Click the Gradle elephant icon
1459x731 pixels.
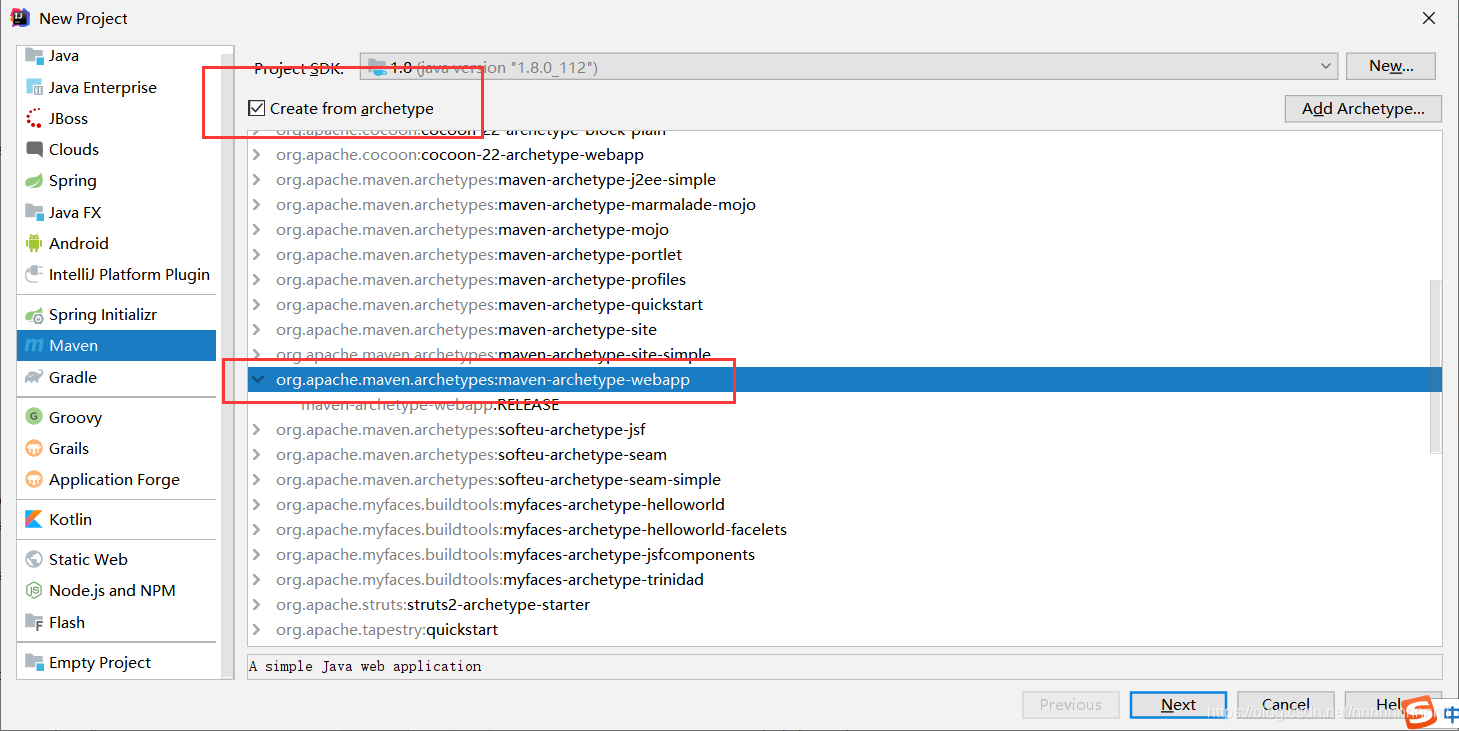tap(34, 377)
